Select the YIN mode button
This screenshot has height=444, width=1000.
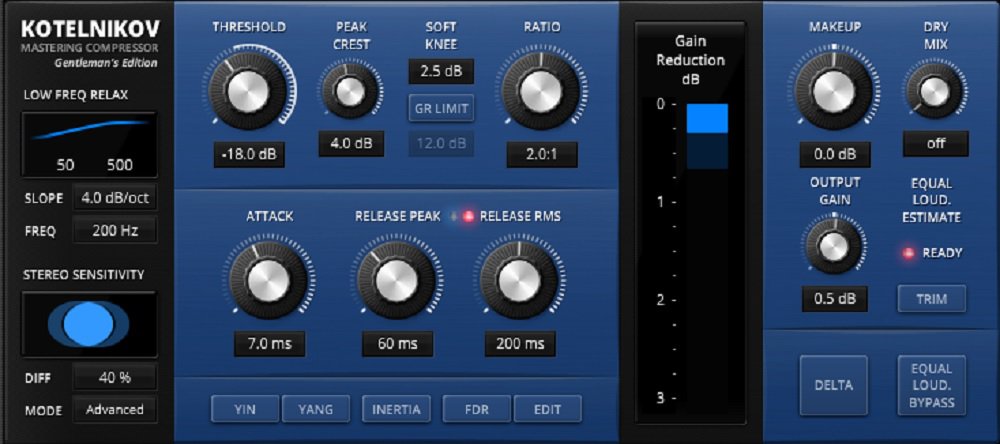click(x=245, y=409)
